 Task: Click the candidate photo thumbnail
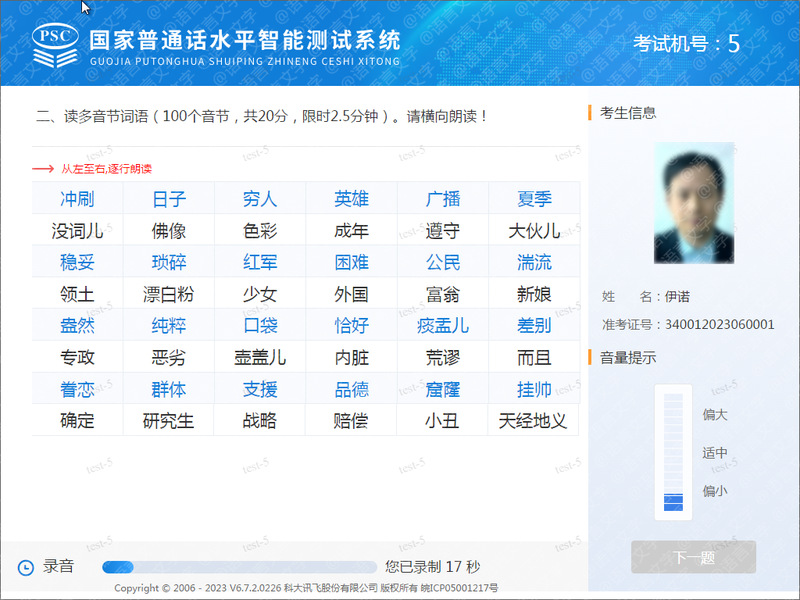694,203
